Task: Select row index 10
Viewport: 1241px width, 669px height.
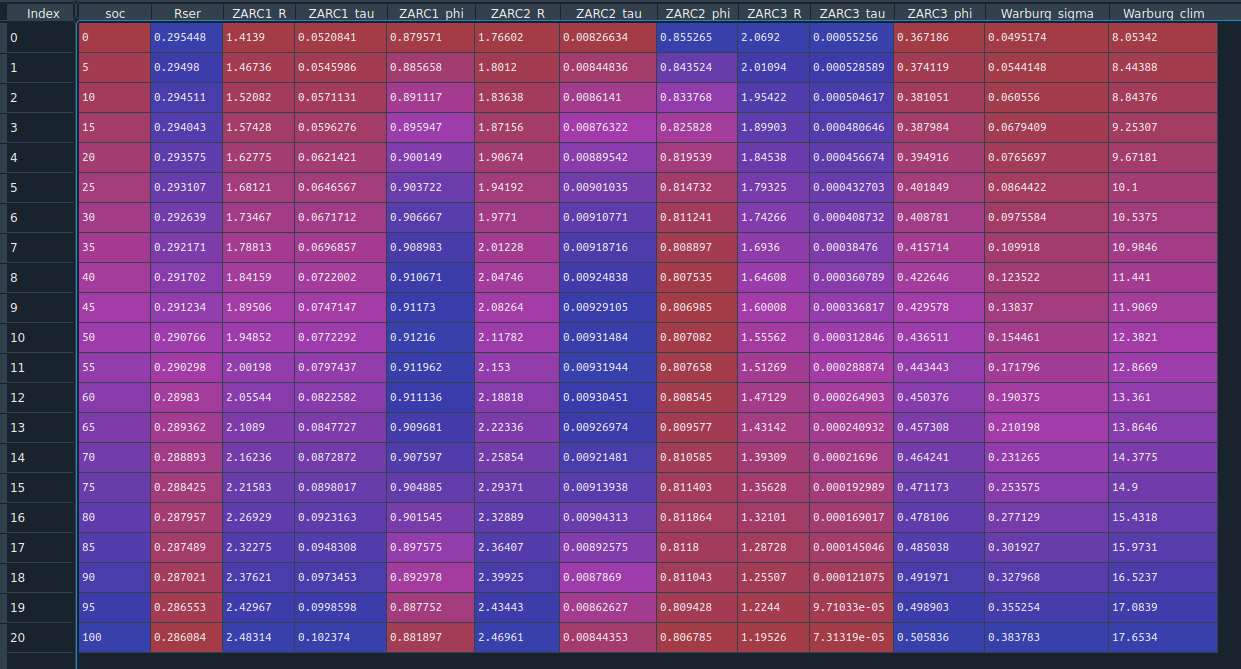Action: click(39, 338)
